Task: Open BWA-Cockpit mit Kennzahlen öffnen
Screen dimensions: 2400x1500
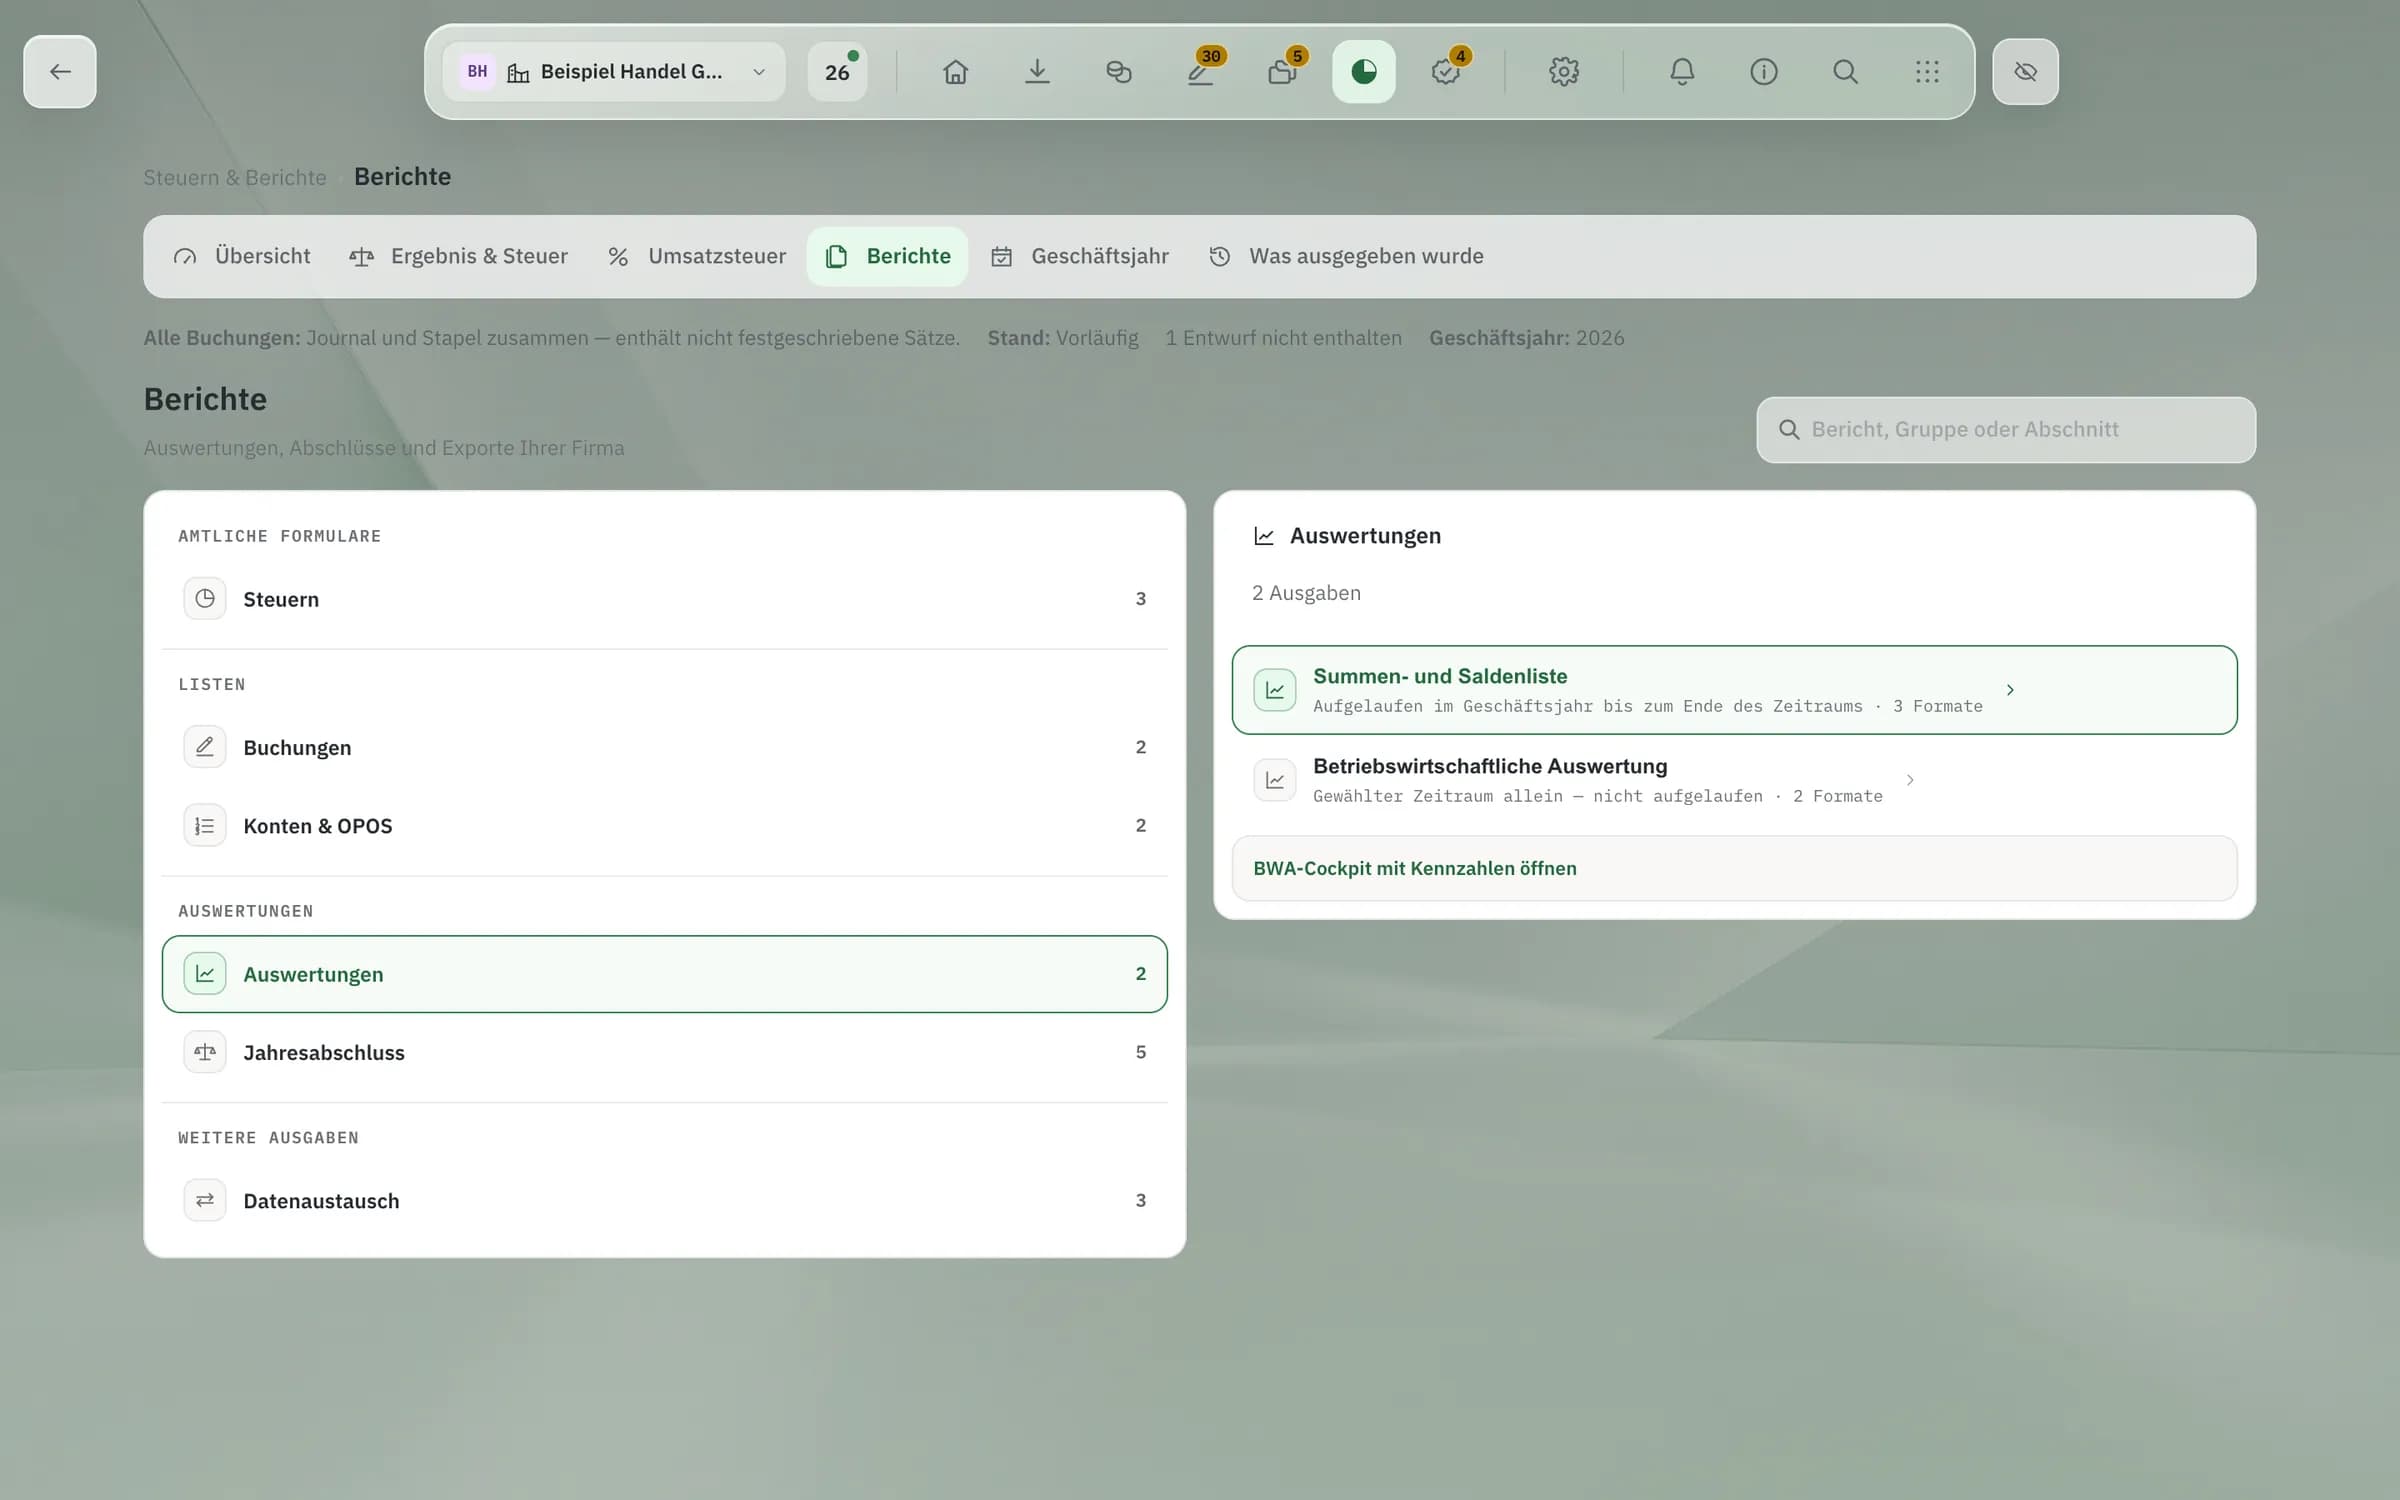Action: [x=1734, y=868]
